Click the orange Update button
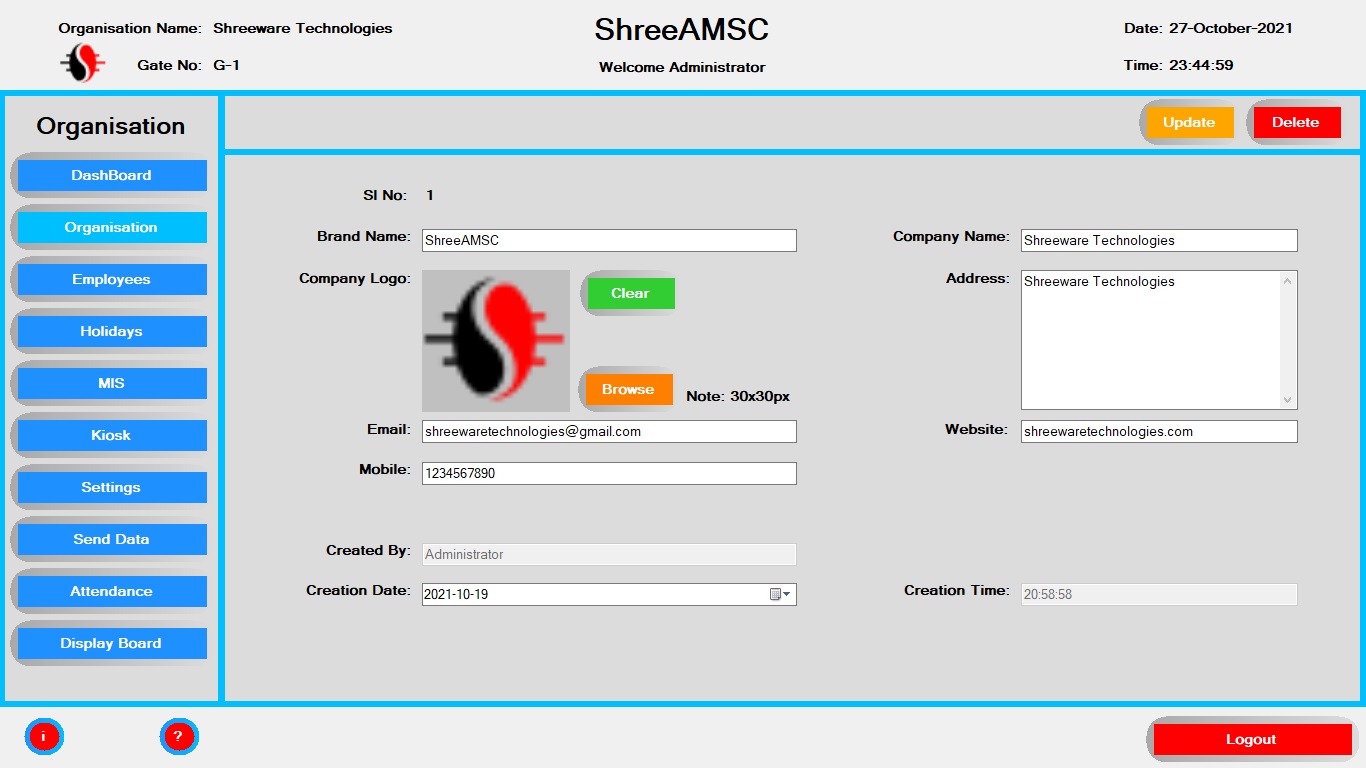1366x768 pixels. [1189, 122]
